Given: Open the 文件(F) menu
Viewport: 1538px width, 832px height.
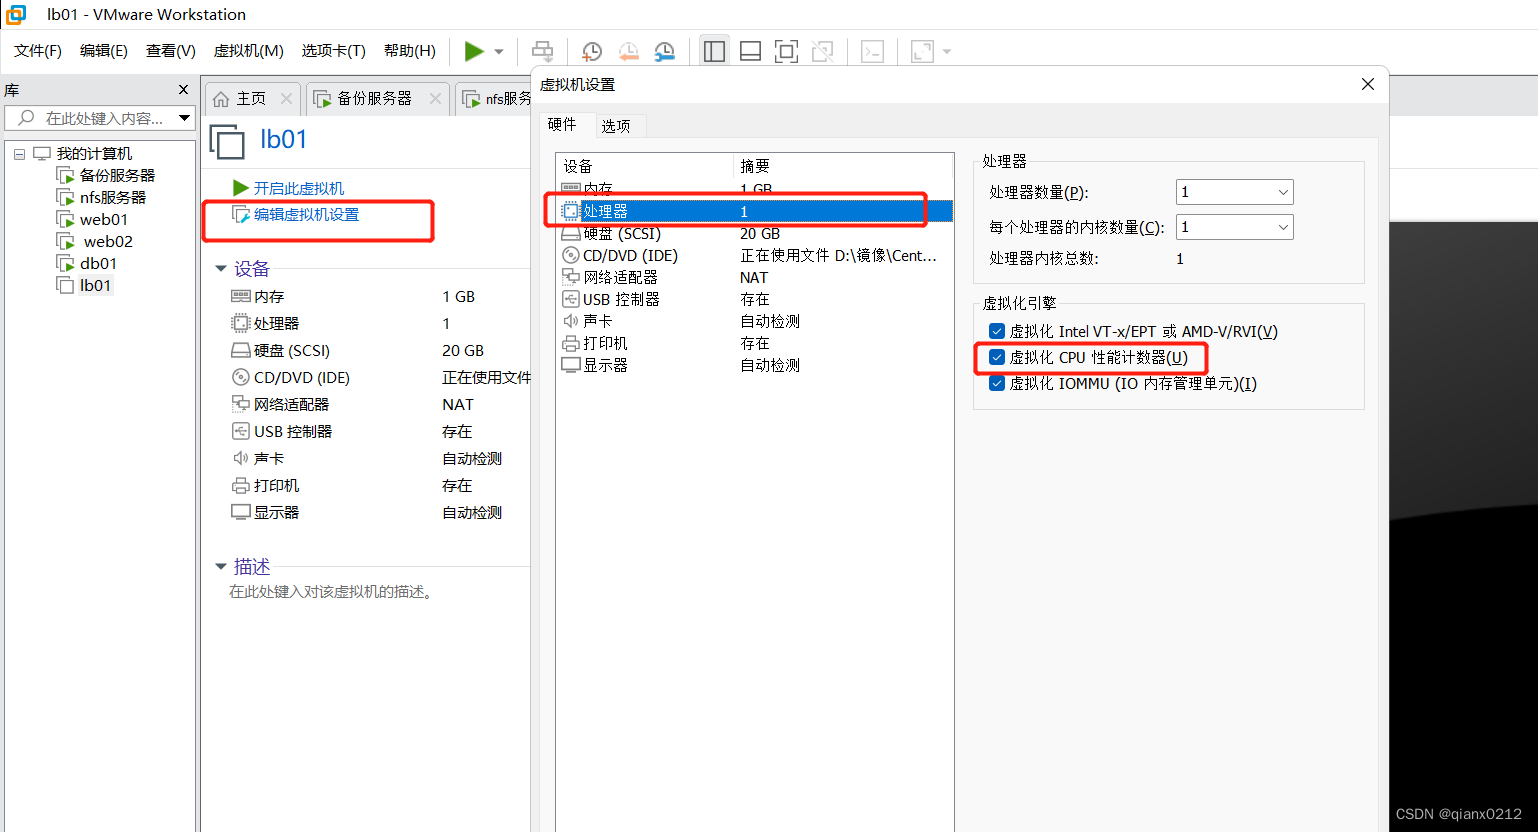Looking at the screenshot, I should tap(38, 51).
